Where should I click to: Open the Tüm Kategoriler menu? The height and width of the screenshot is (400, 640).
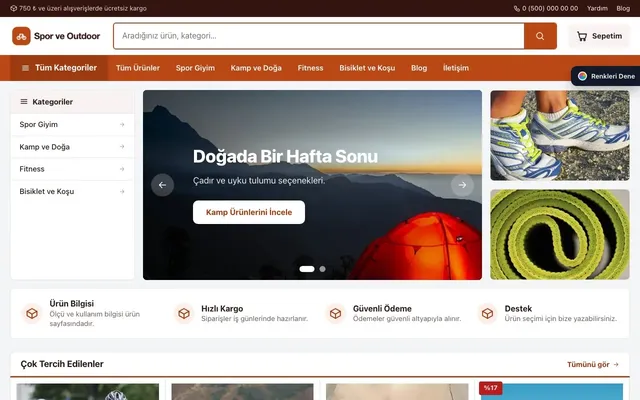(59, 68)
